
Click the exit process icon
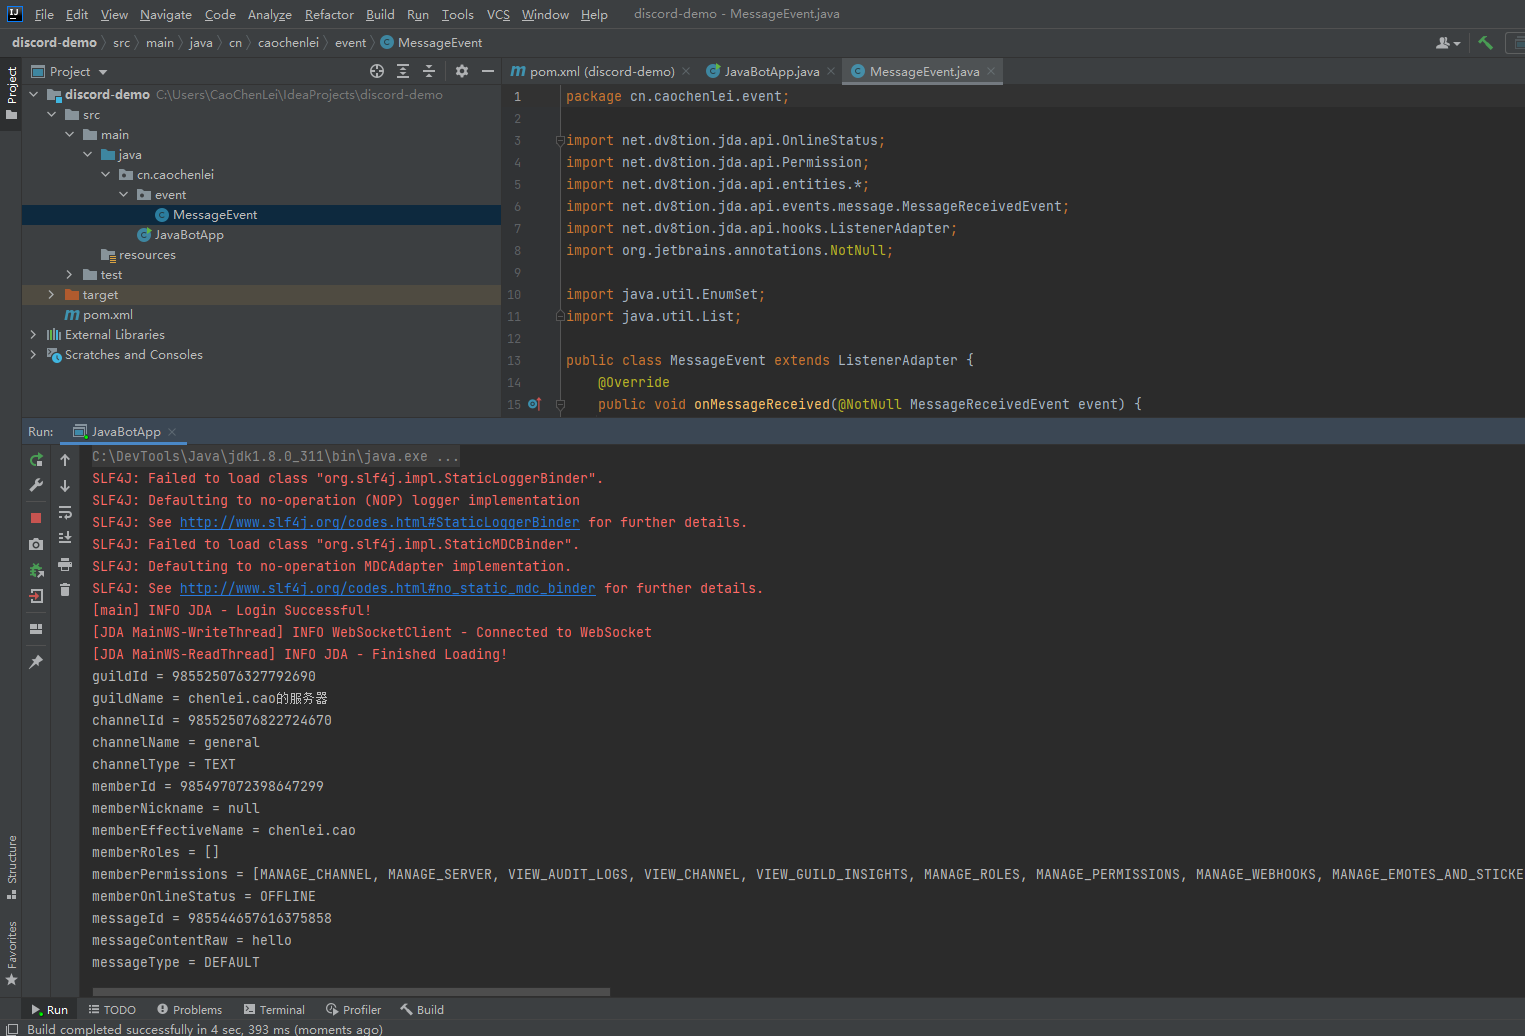pos(36,596)
